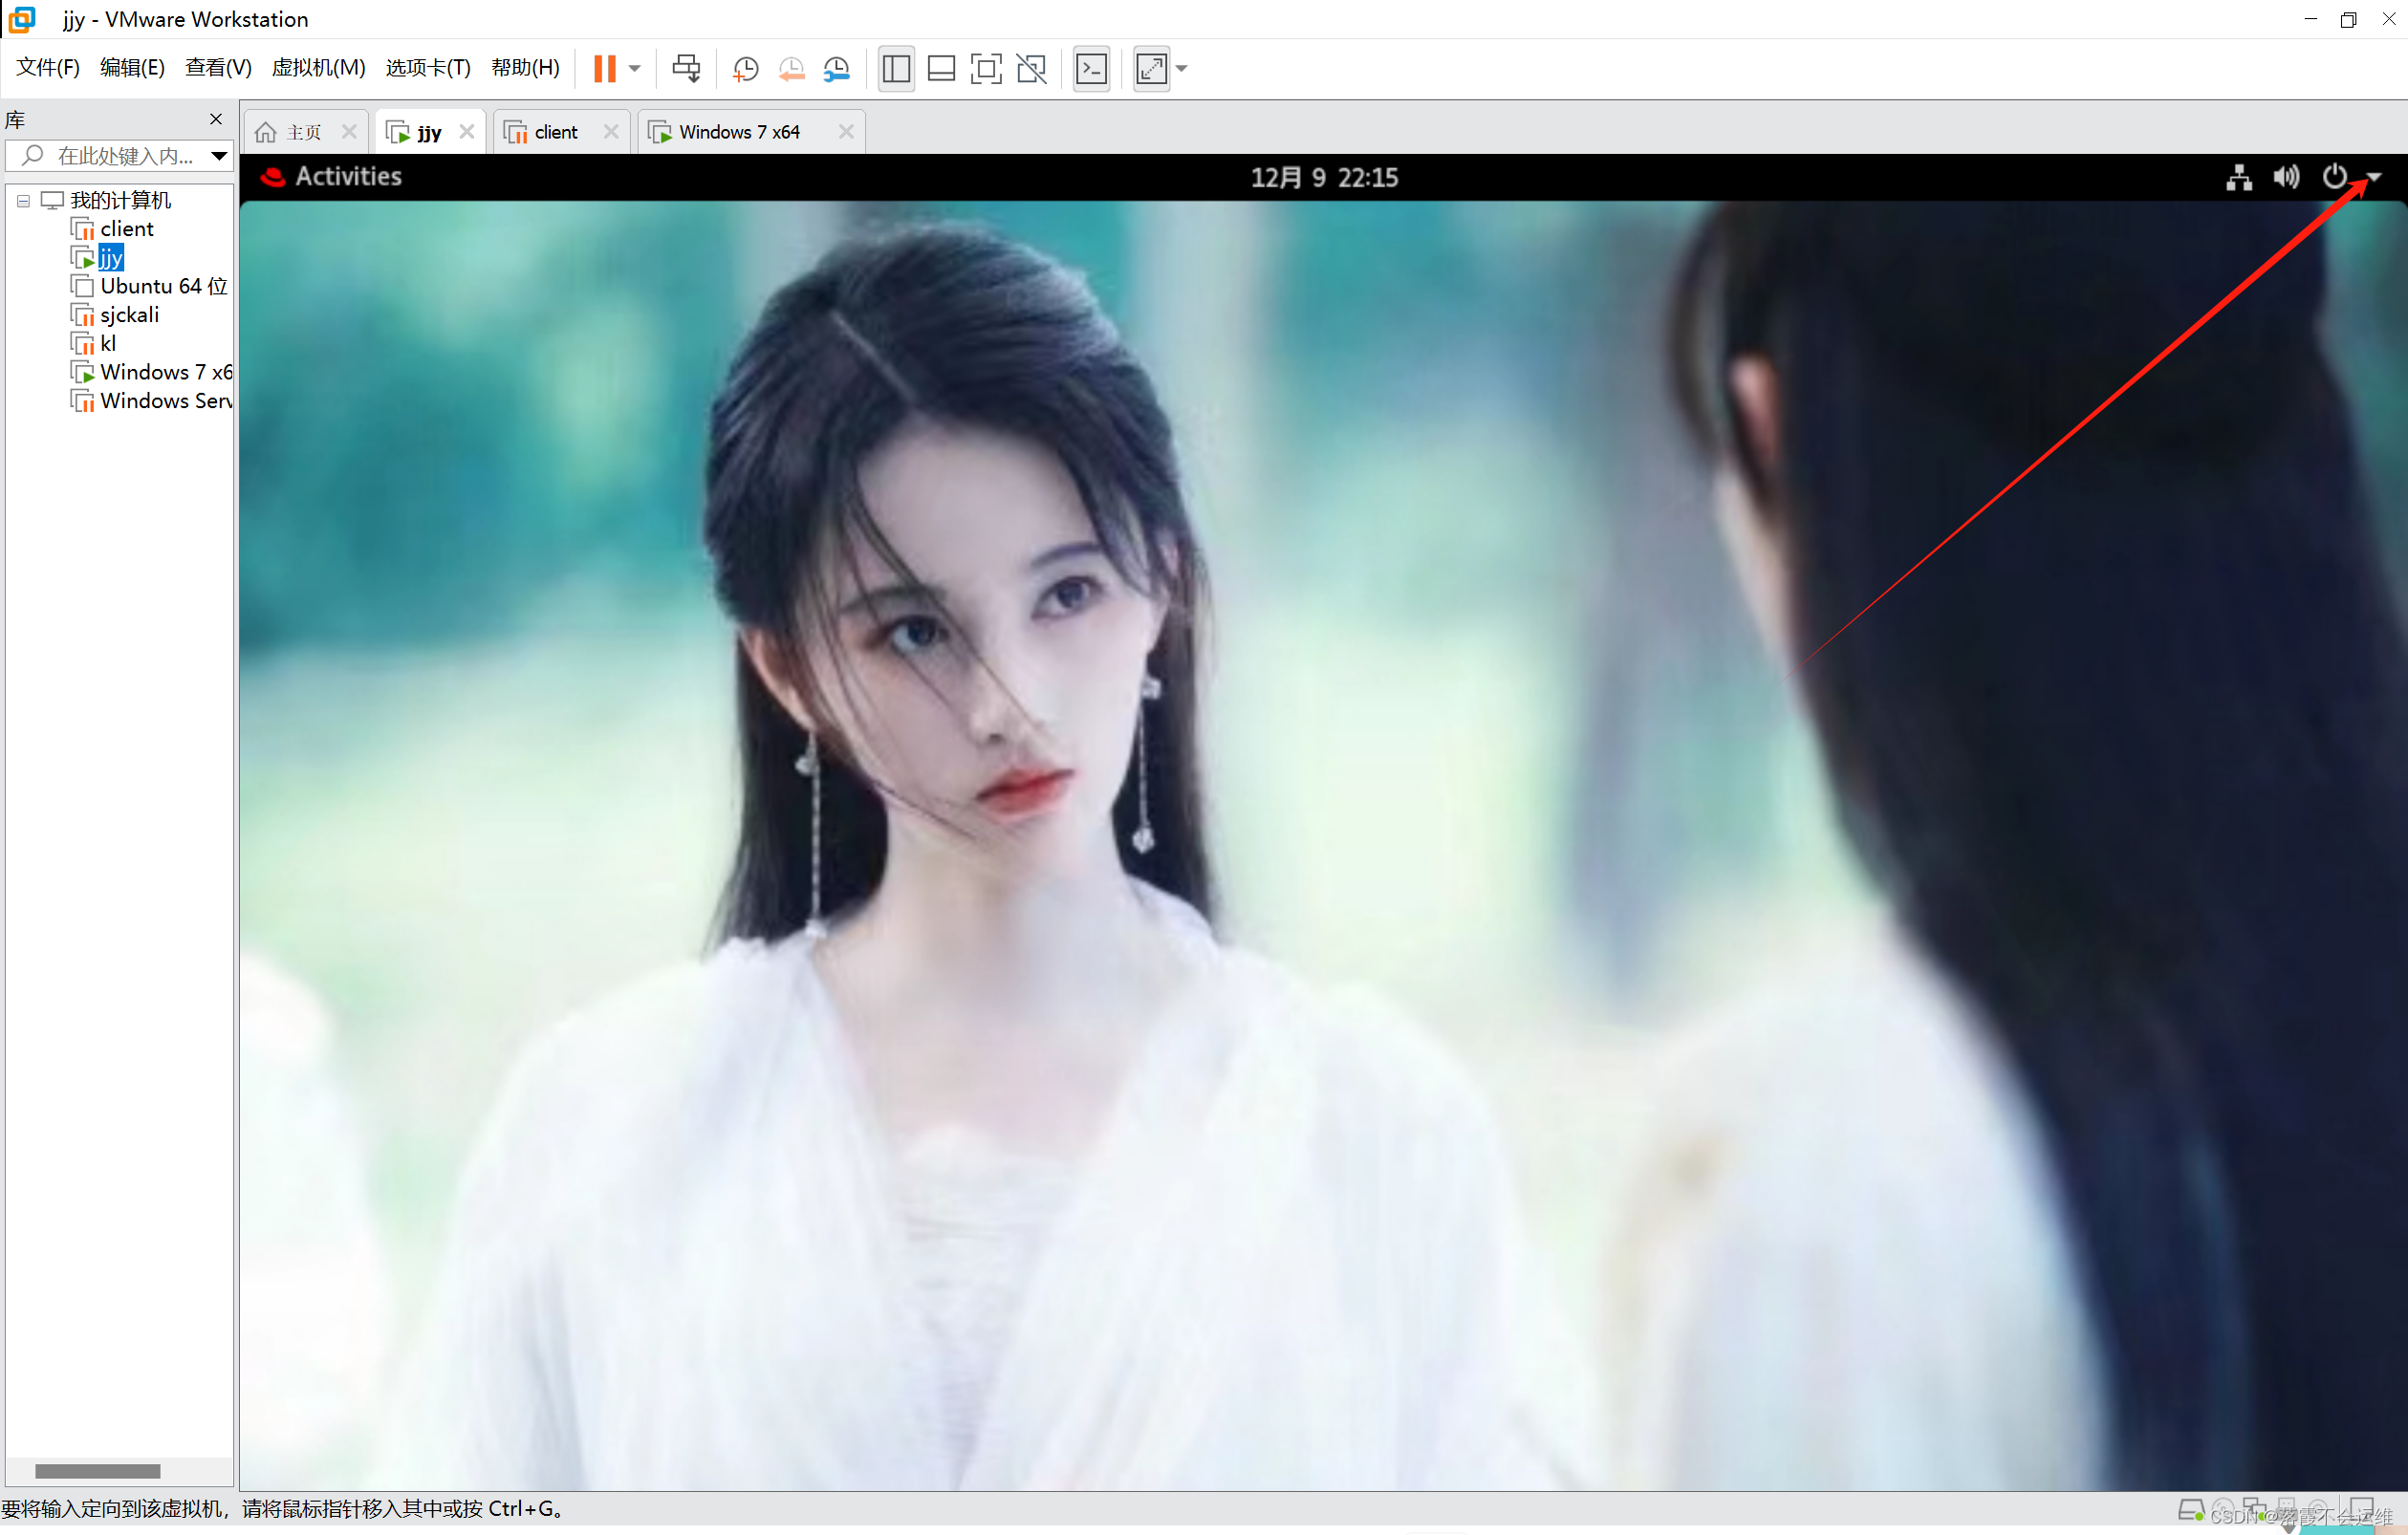The width and height of the screenshot is (2408, 1535).
Task: Click the guest volume speaker icon
Action: pyautogui.click(x=2286, y=177)
